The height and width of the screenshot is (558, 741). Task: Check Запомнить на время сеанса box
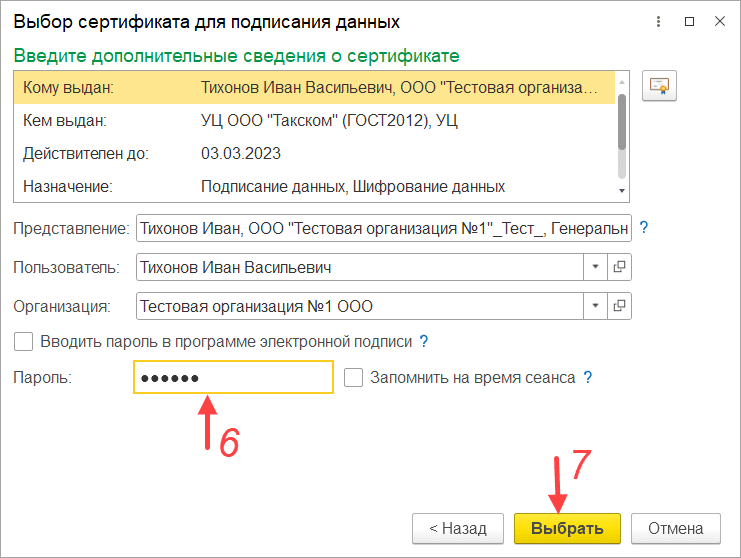pos(353,378)
